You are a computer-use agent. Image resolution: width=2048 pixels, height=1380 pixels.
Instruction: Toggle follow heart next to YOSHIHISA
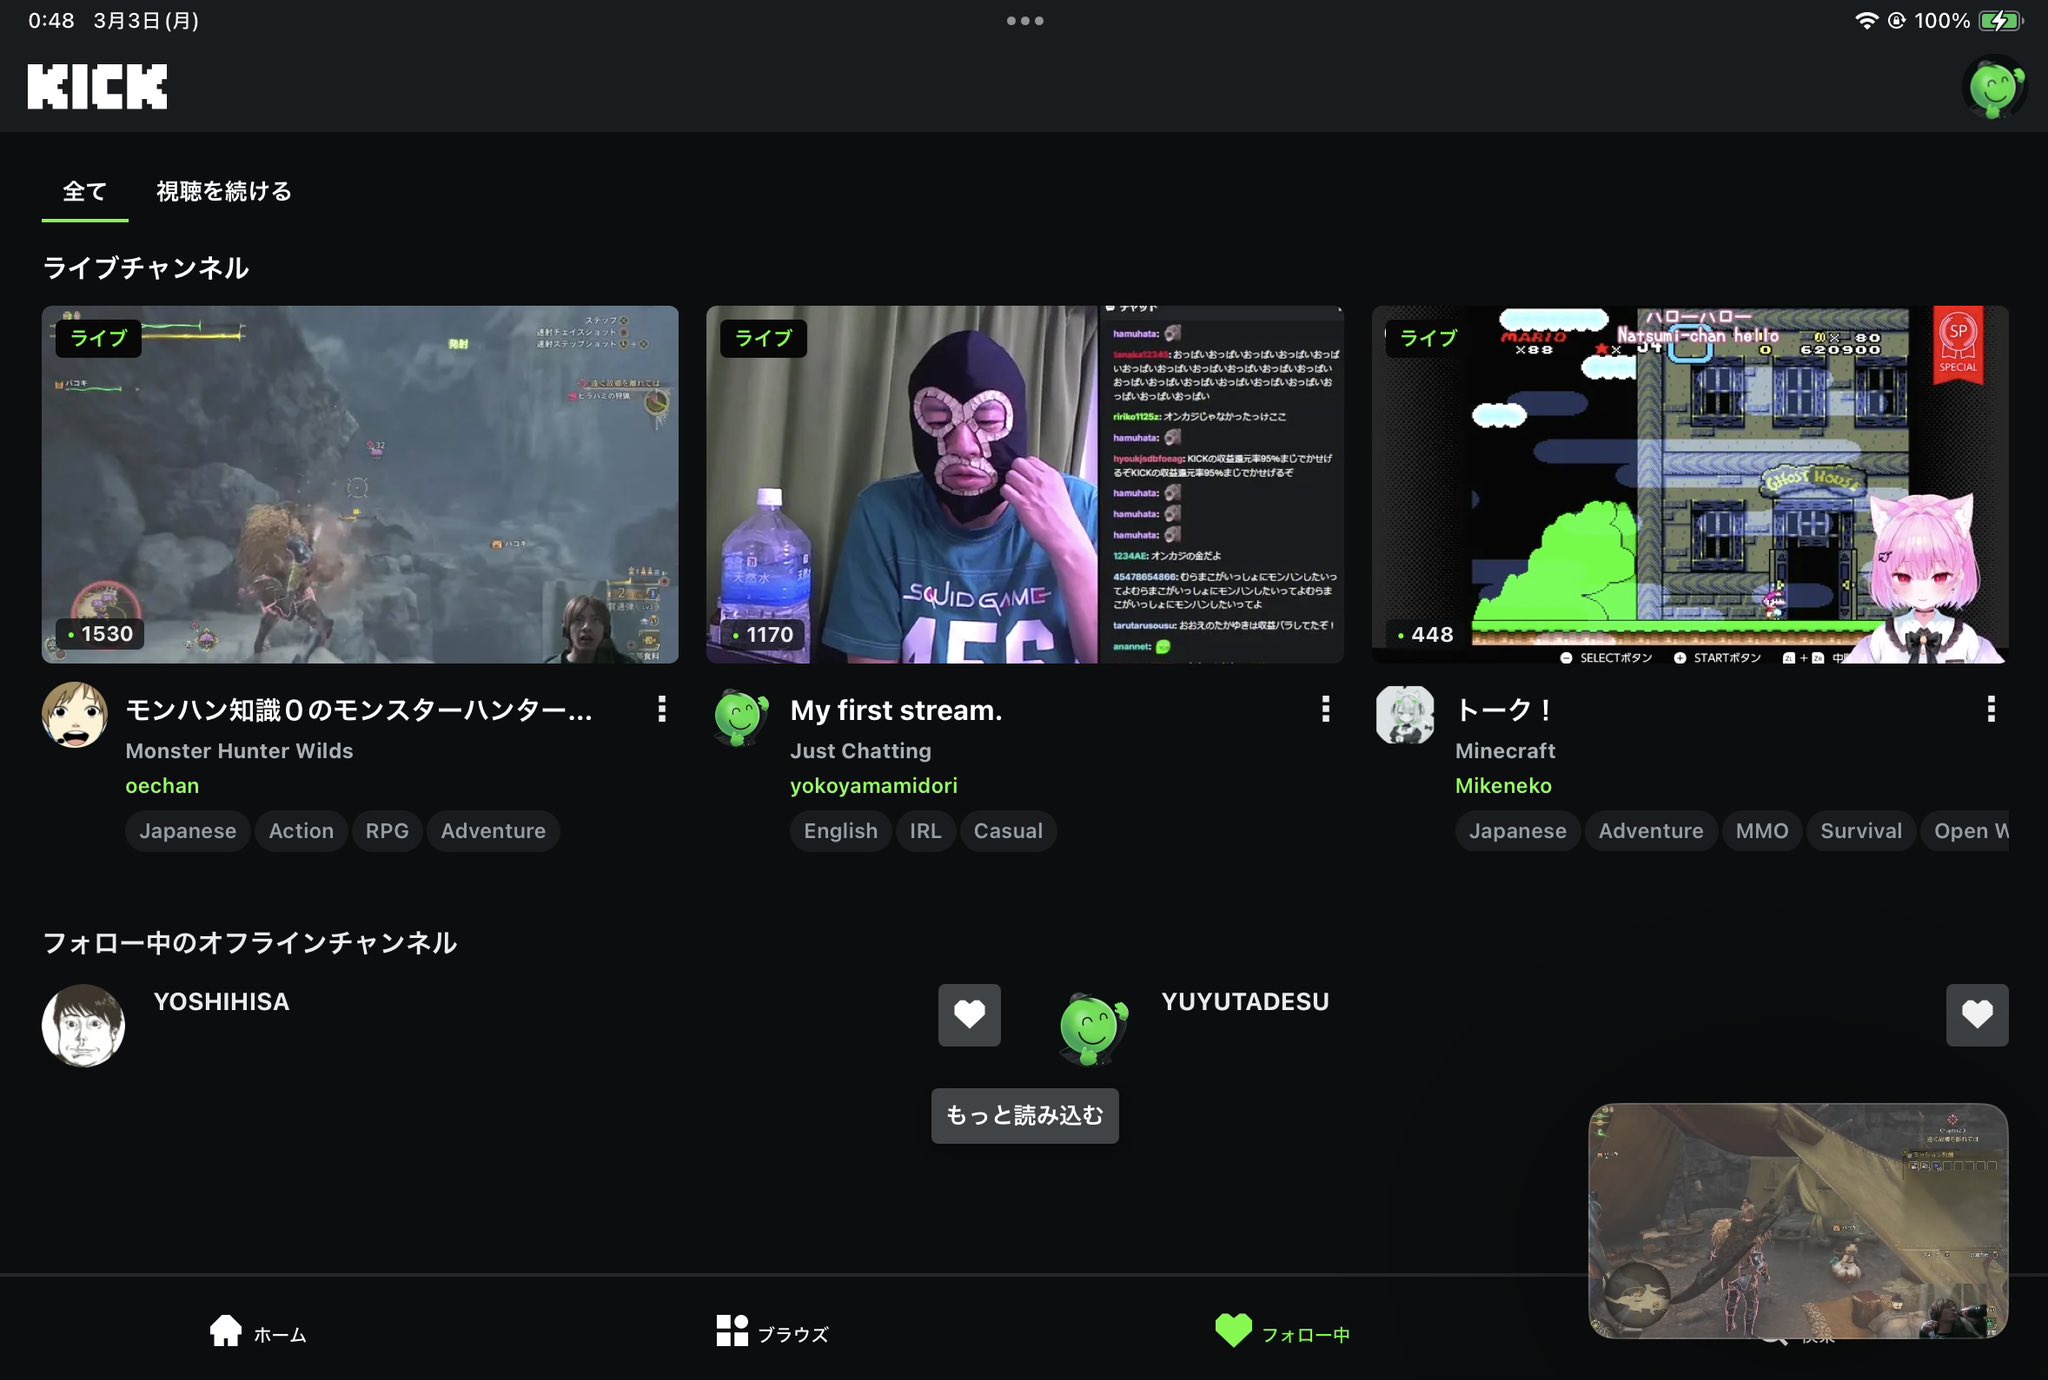(x=969, y=1015)
